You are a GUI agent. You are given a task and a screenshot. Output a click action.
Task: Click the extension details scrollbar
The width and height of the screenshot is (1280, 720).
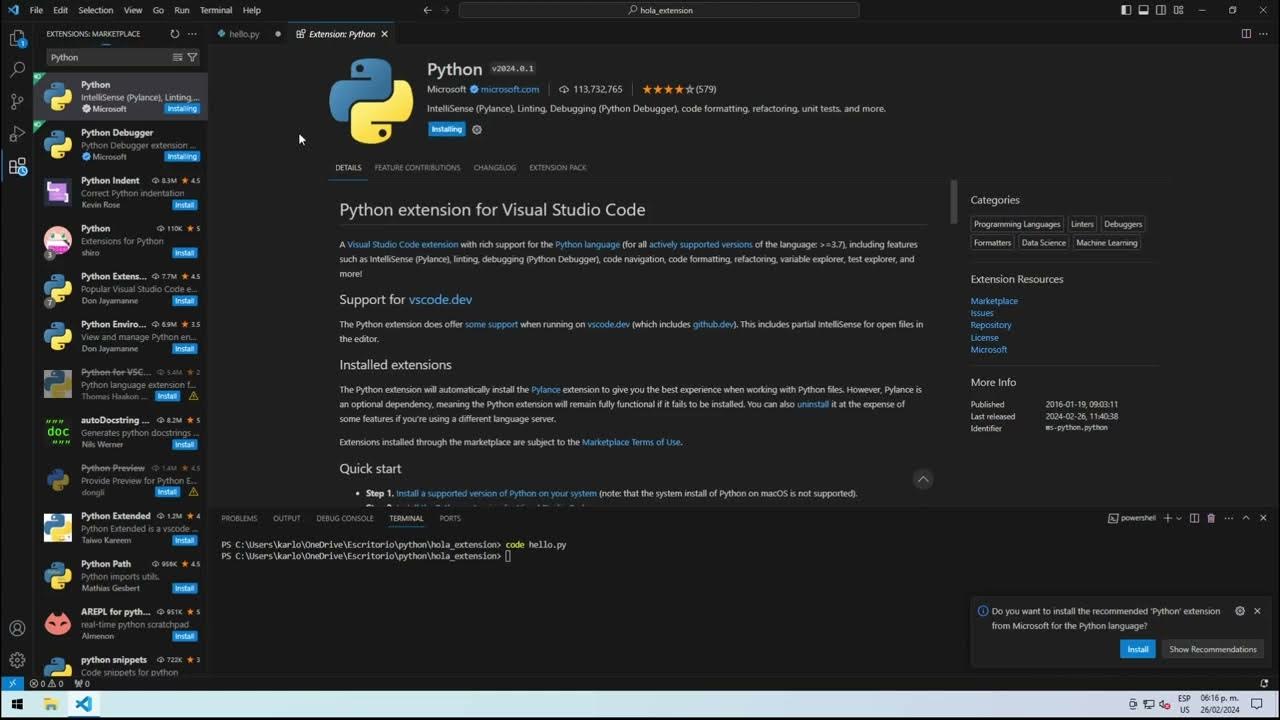[x=953, y=202]
